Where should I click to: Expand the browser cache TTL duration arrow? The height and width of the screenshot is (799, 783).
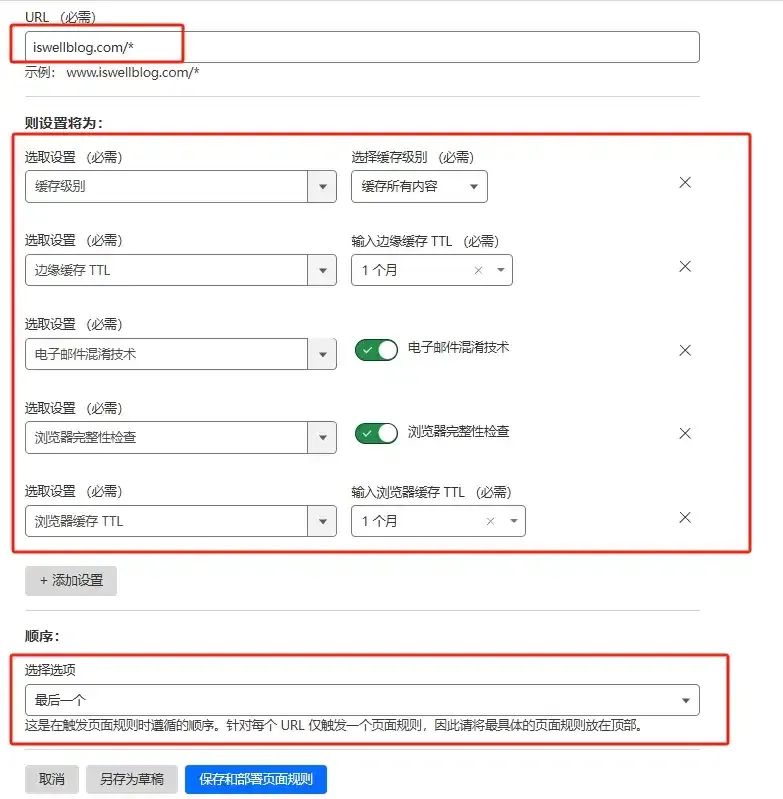point(514,521)
